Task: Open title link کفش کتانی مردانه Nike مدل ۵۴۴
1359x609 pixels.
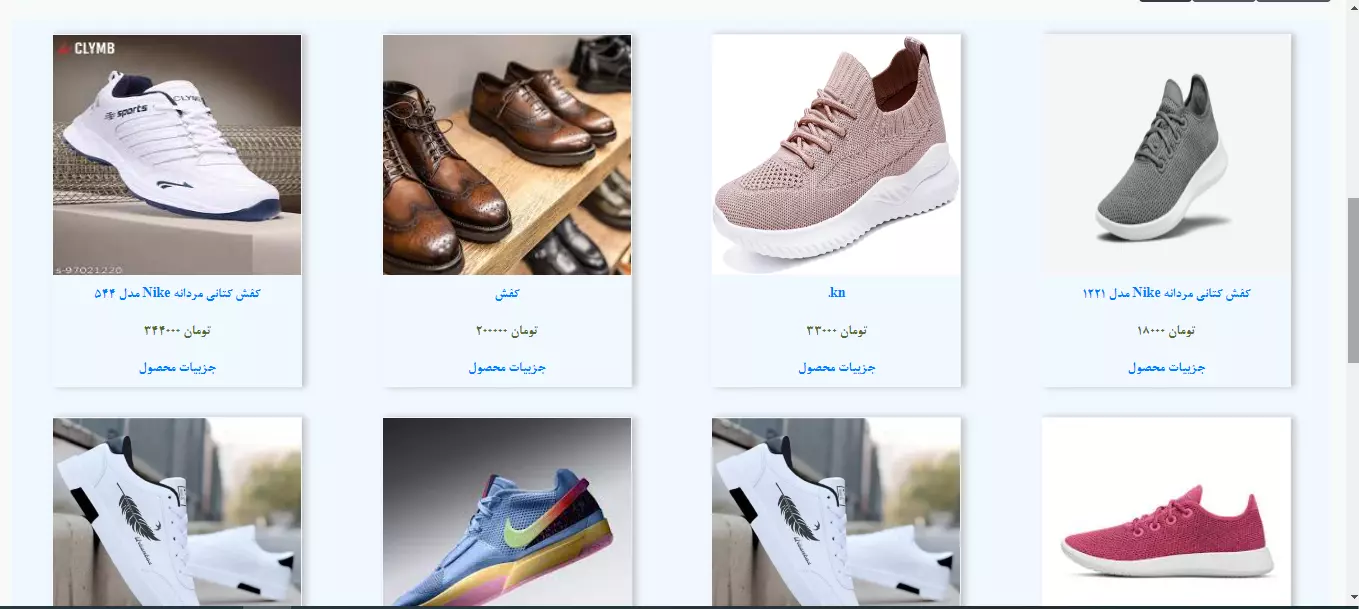Action: pos(177,293)
